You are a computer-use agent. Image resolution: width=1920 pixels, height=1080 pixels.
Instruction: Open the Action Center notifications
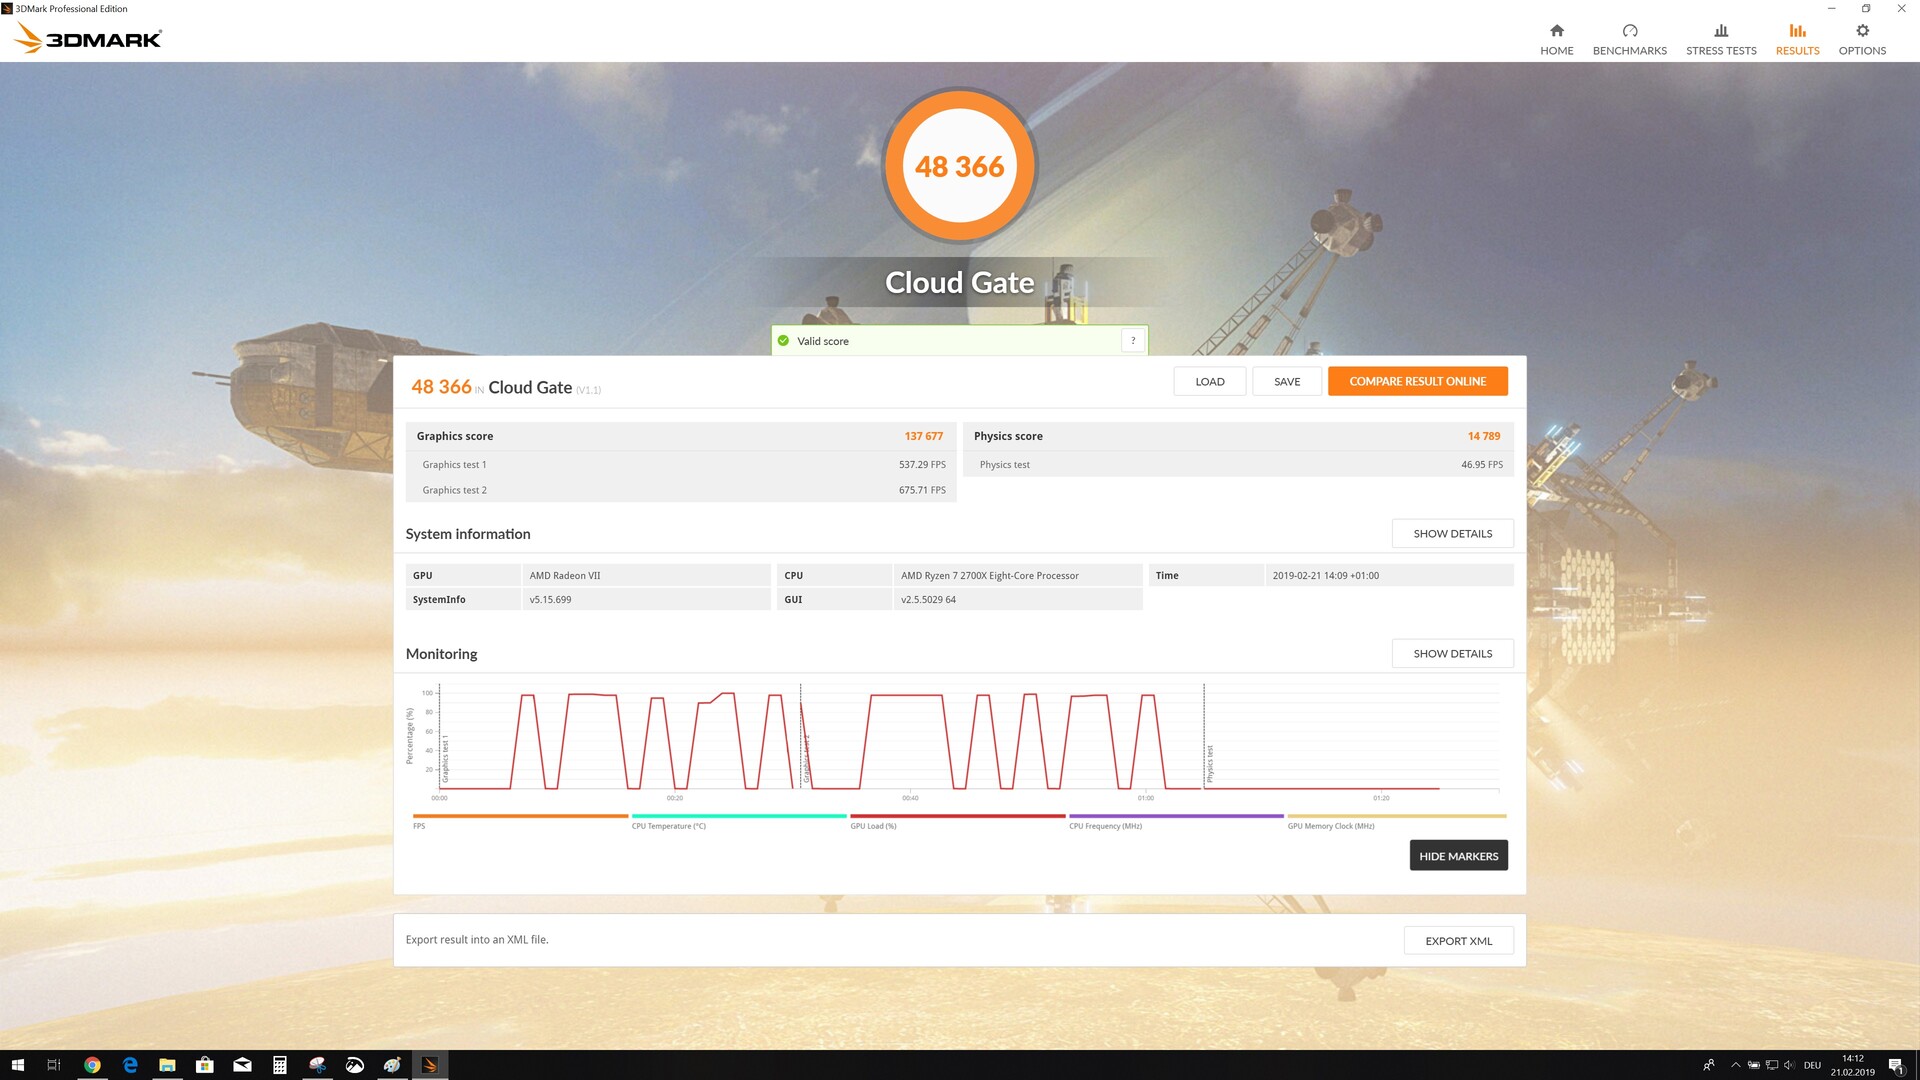pyautogui.click(x=1896, y=1065)
